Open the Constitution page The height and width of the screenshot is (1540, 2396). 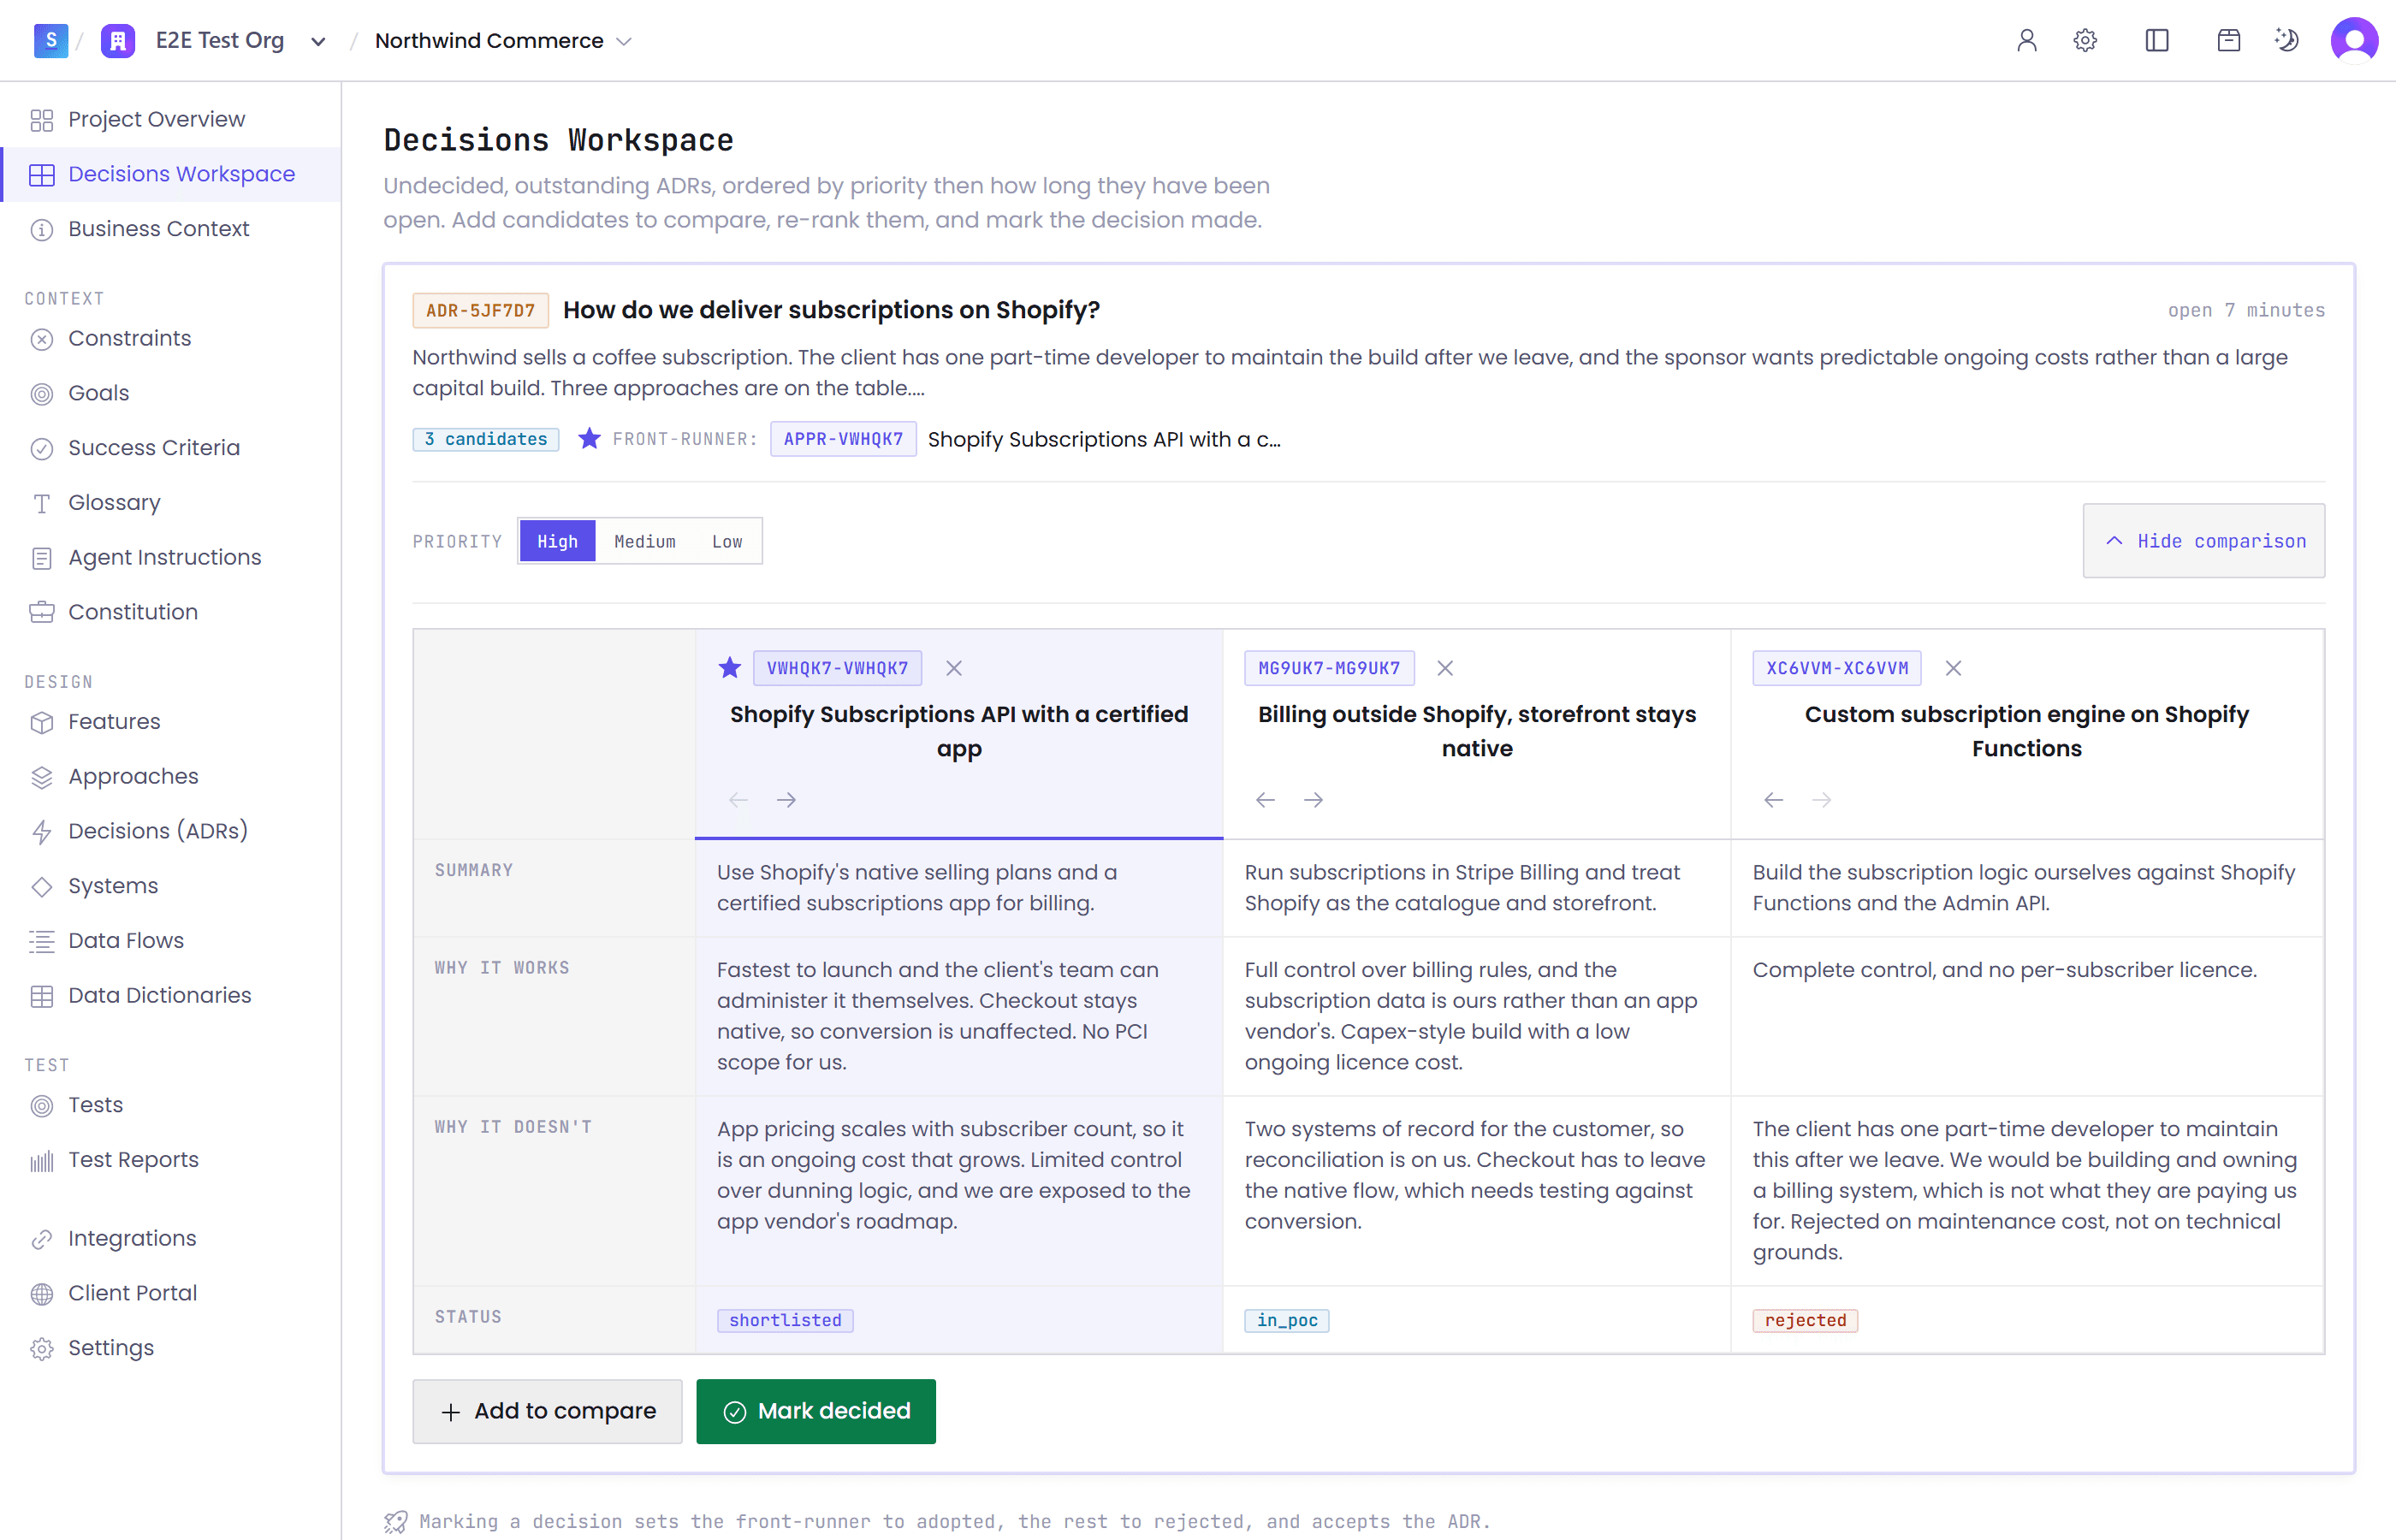click(x=171, y=612)
